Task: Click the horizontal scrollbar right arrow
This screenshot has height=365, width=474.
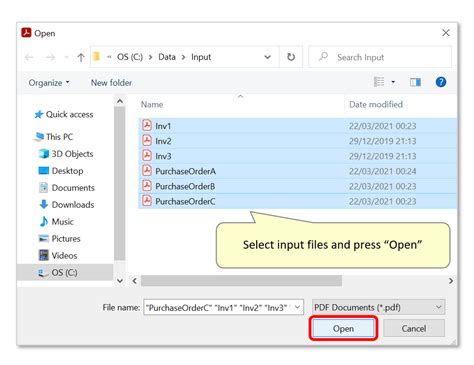Action: [x=451, y=281]
